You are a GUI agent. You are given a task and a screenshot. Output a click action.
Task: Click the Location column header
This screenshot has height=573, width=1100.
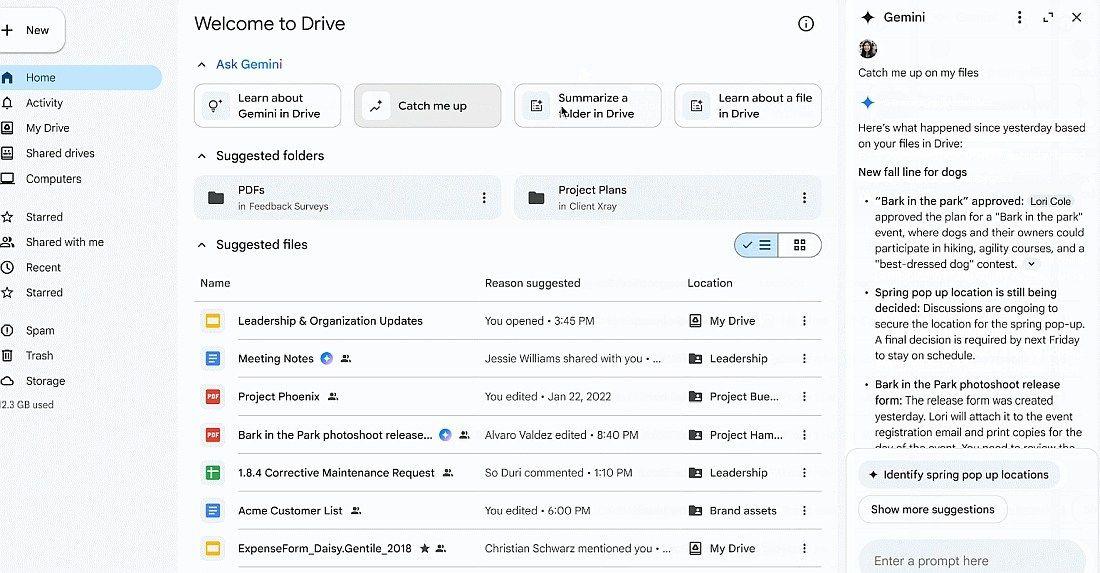(710, 283)
